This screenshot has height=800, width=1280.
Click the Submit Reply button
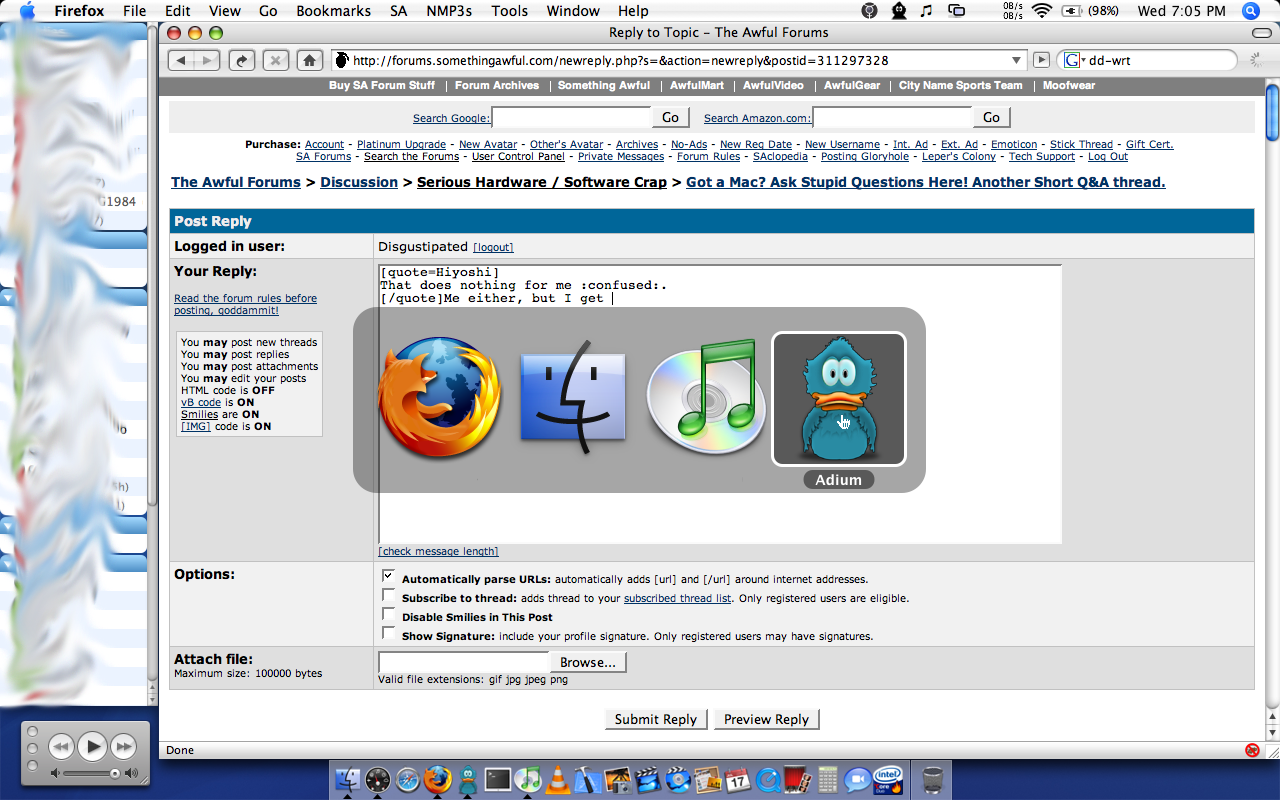tap(655, 719)
